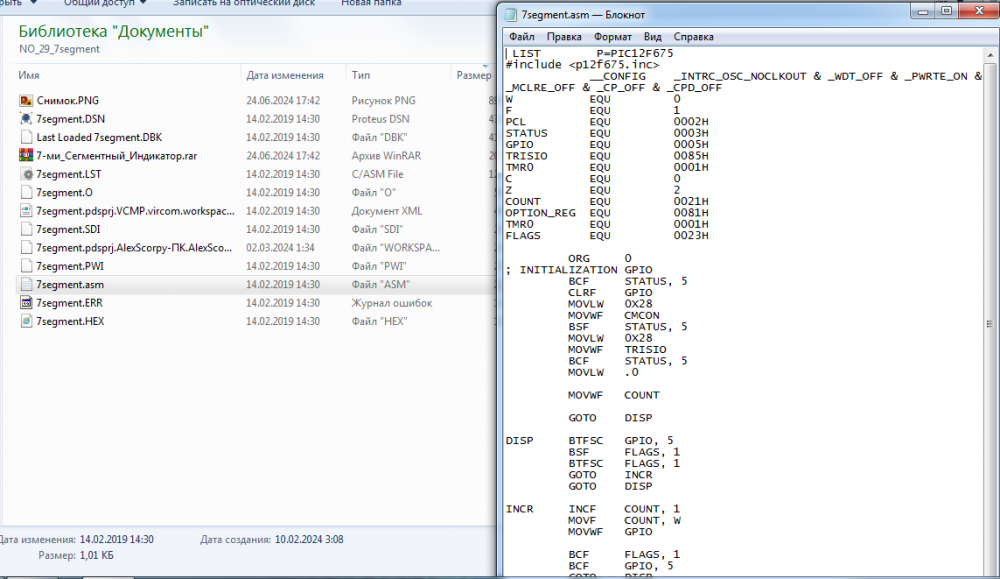
Task: Click the Новая папка button
Action: pyautogui.click(x=372, y=3)
